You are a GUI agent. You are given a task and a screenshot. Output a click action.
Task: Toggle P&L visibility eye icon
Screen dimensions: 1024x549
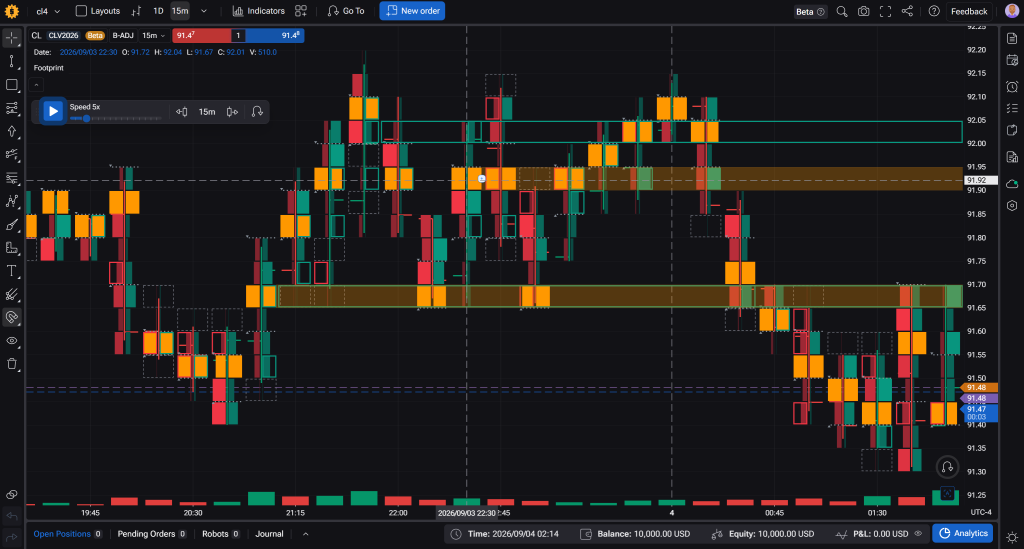click(918, 533)
